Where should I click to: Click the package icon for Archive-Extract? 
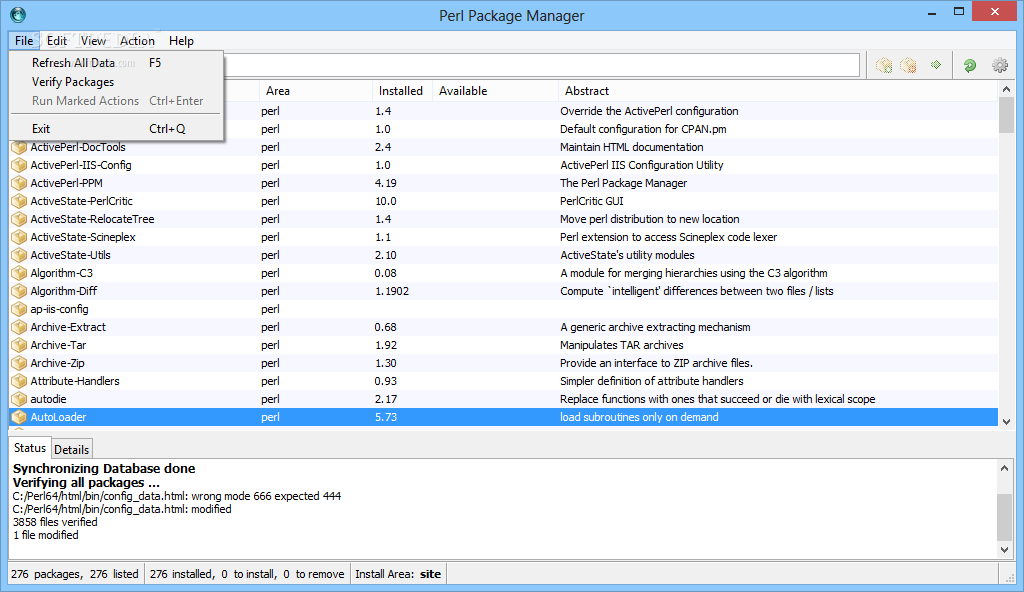pos(19,327)
